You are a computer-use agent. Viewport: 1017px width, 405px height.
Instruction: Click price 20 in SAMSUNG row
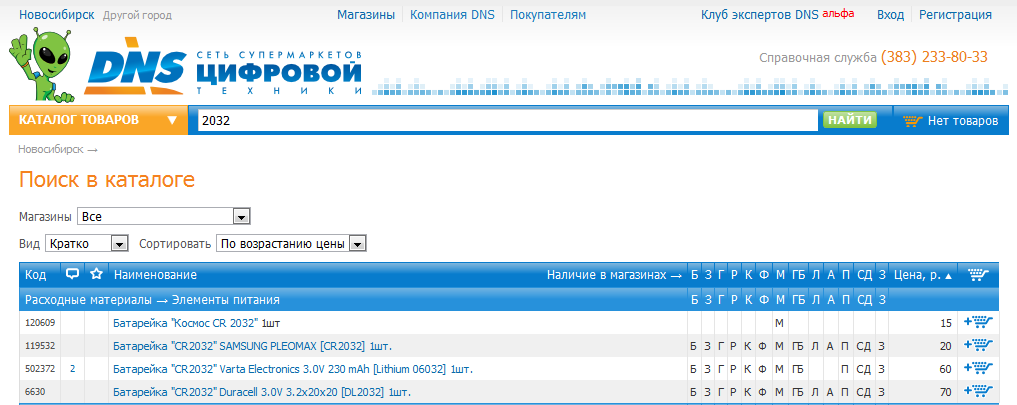946,346
